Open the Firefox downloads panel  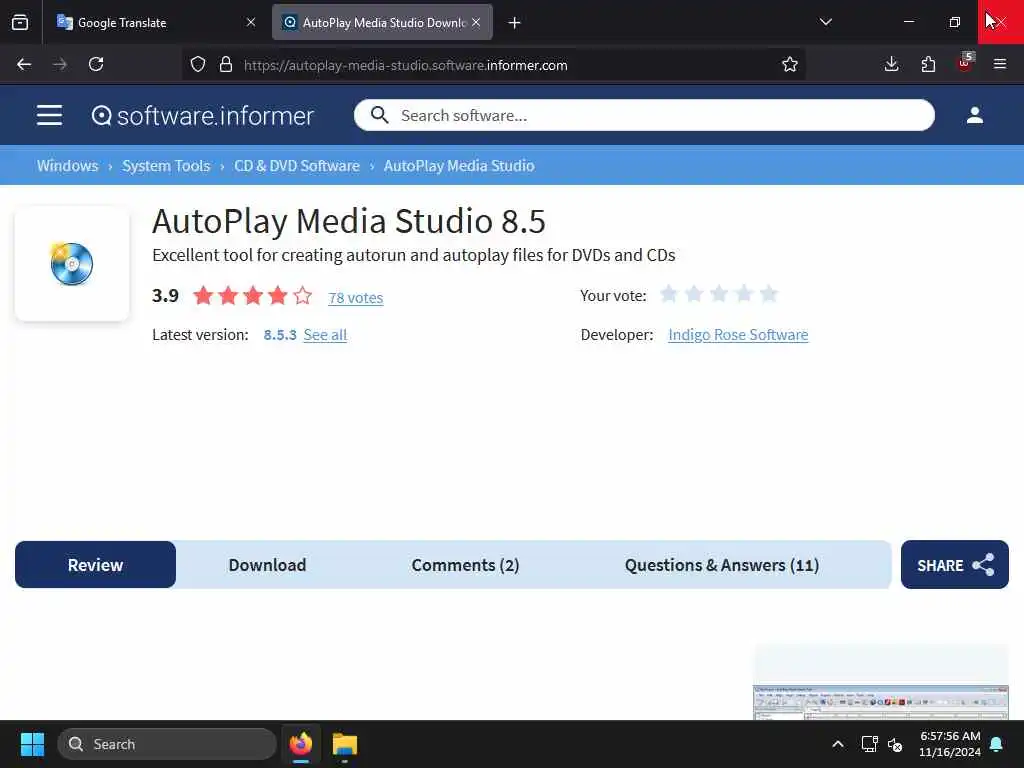pyautogui.click(x=891, y=64)
